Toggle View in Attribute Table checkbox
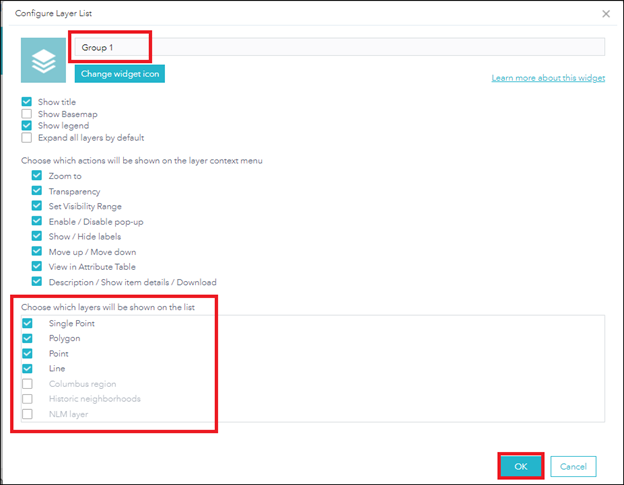Viewport: 624px width, 485px height. [x=37, y=266]
